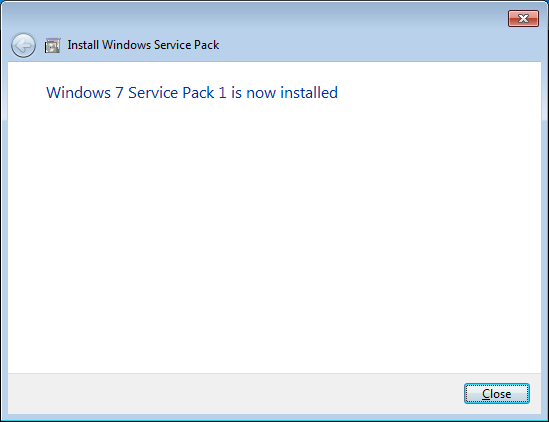Click the circular back arrow button

pyautogui.click(x=23, y=46)
